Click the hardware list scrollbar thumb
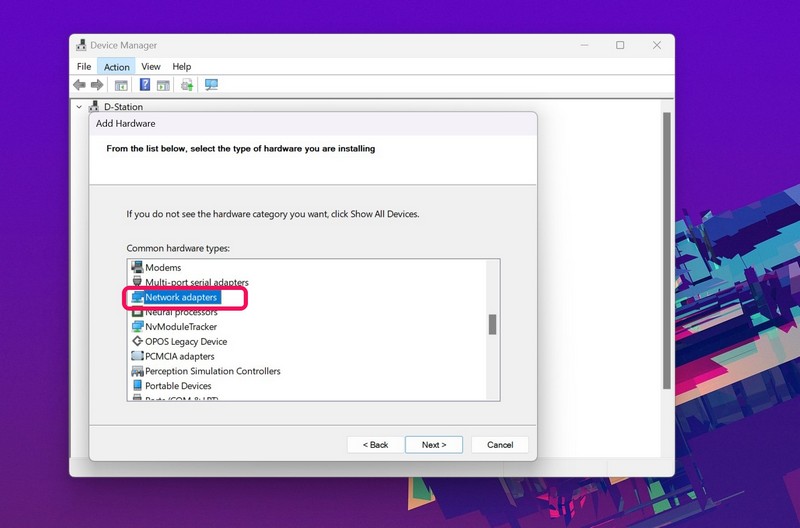This screenshot has width=800, height=528. (x=492, y=325)
